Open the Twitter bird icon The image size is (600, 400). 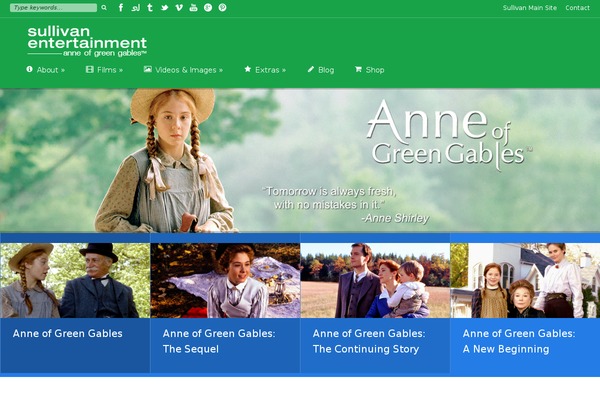coord(165,7)
